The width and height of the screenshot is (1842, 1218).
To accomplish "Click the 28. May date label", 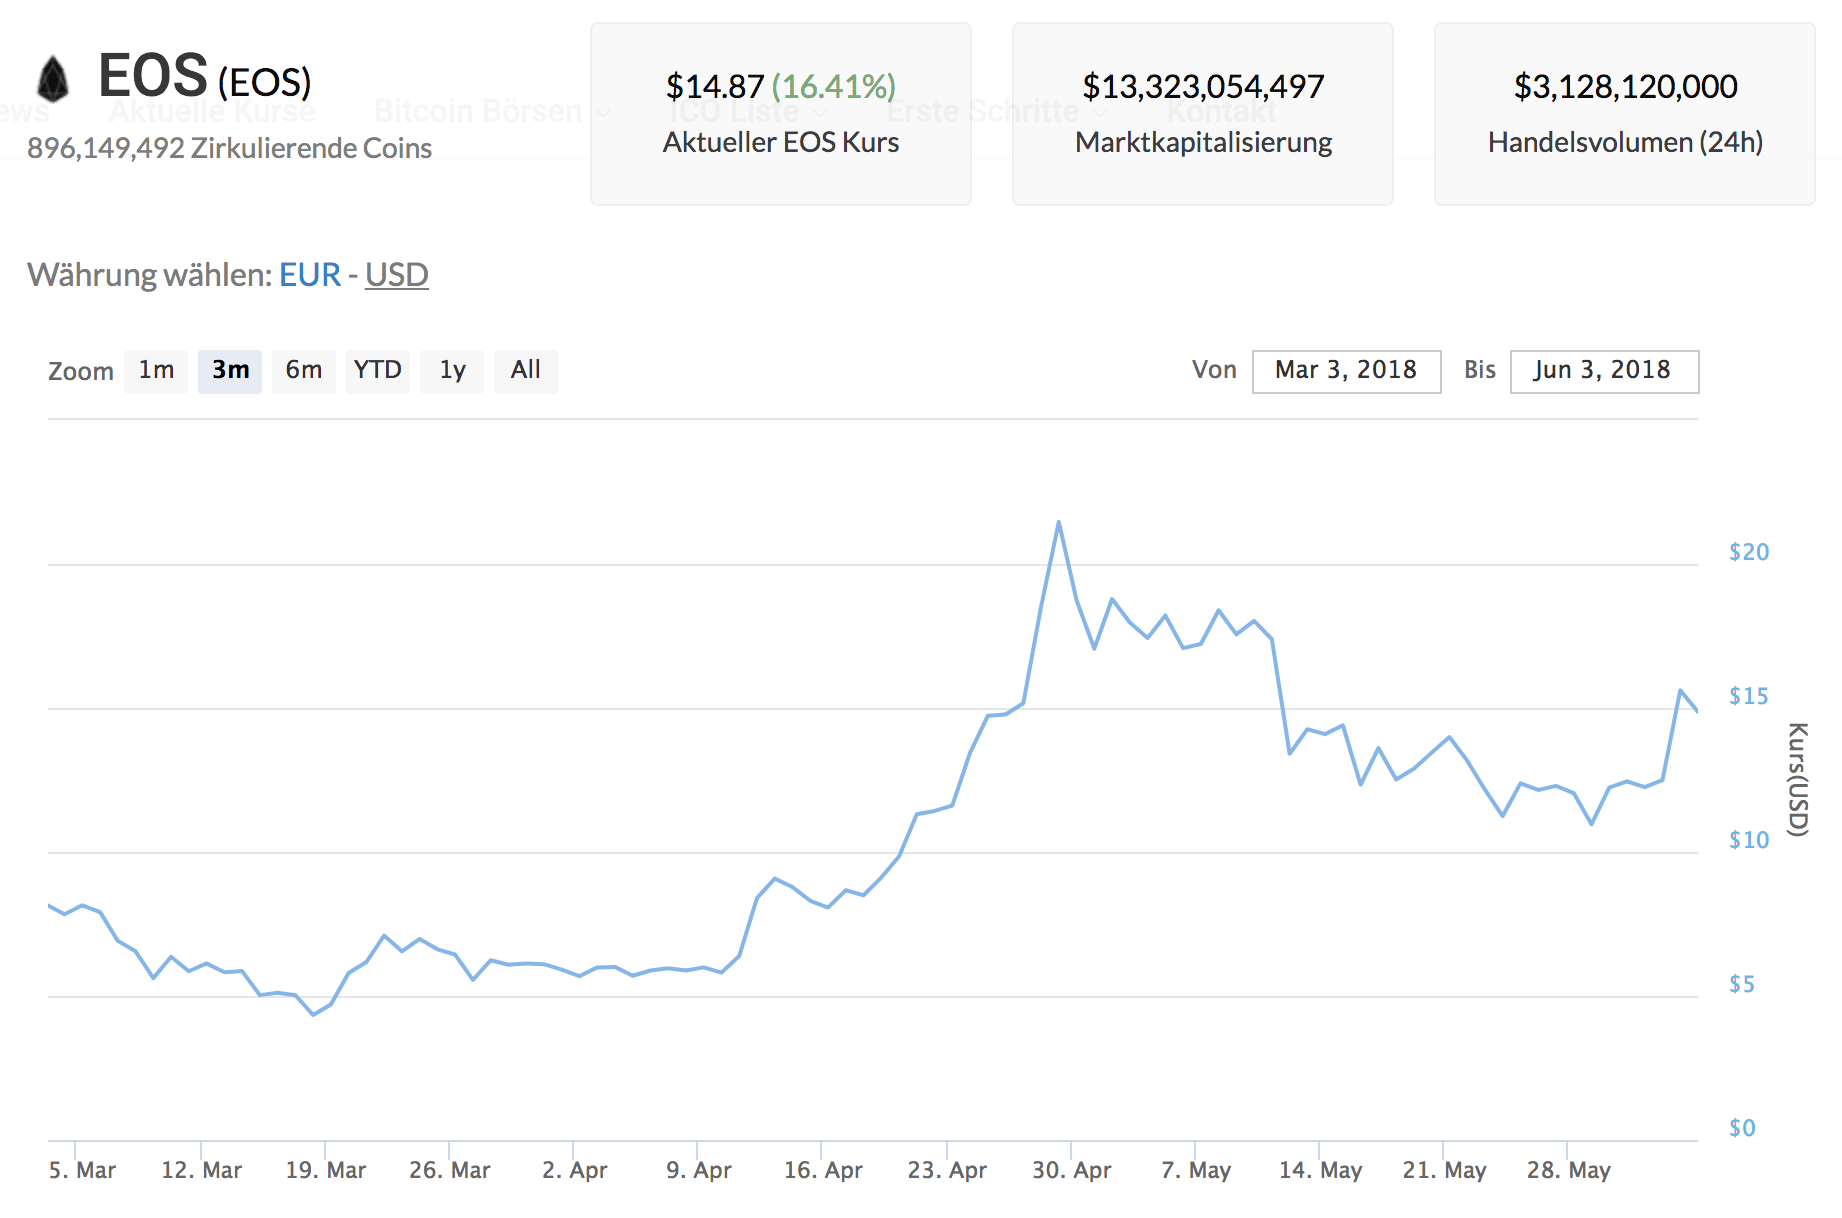I will point(1568,1170).
